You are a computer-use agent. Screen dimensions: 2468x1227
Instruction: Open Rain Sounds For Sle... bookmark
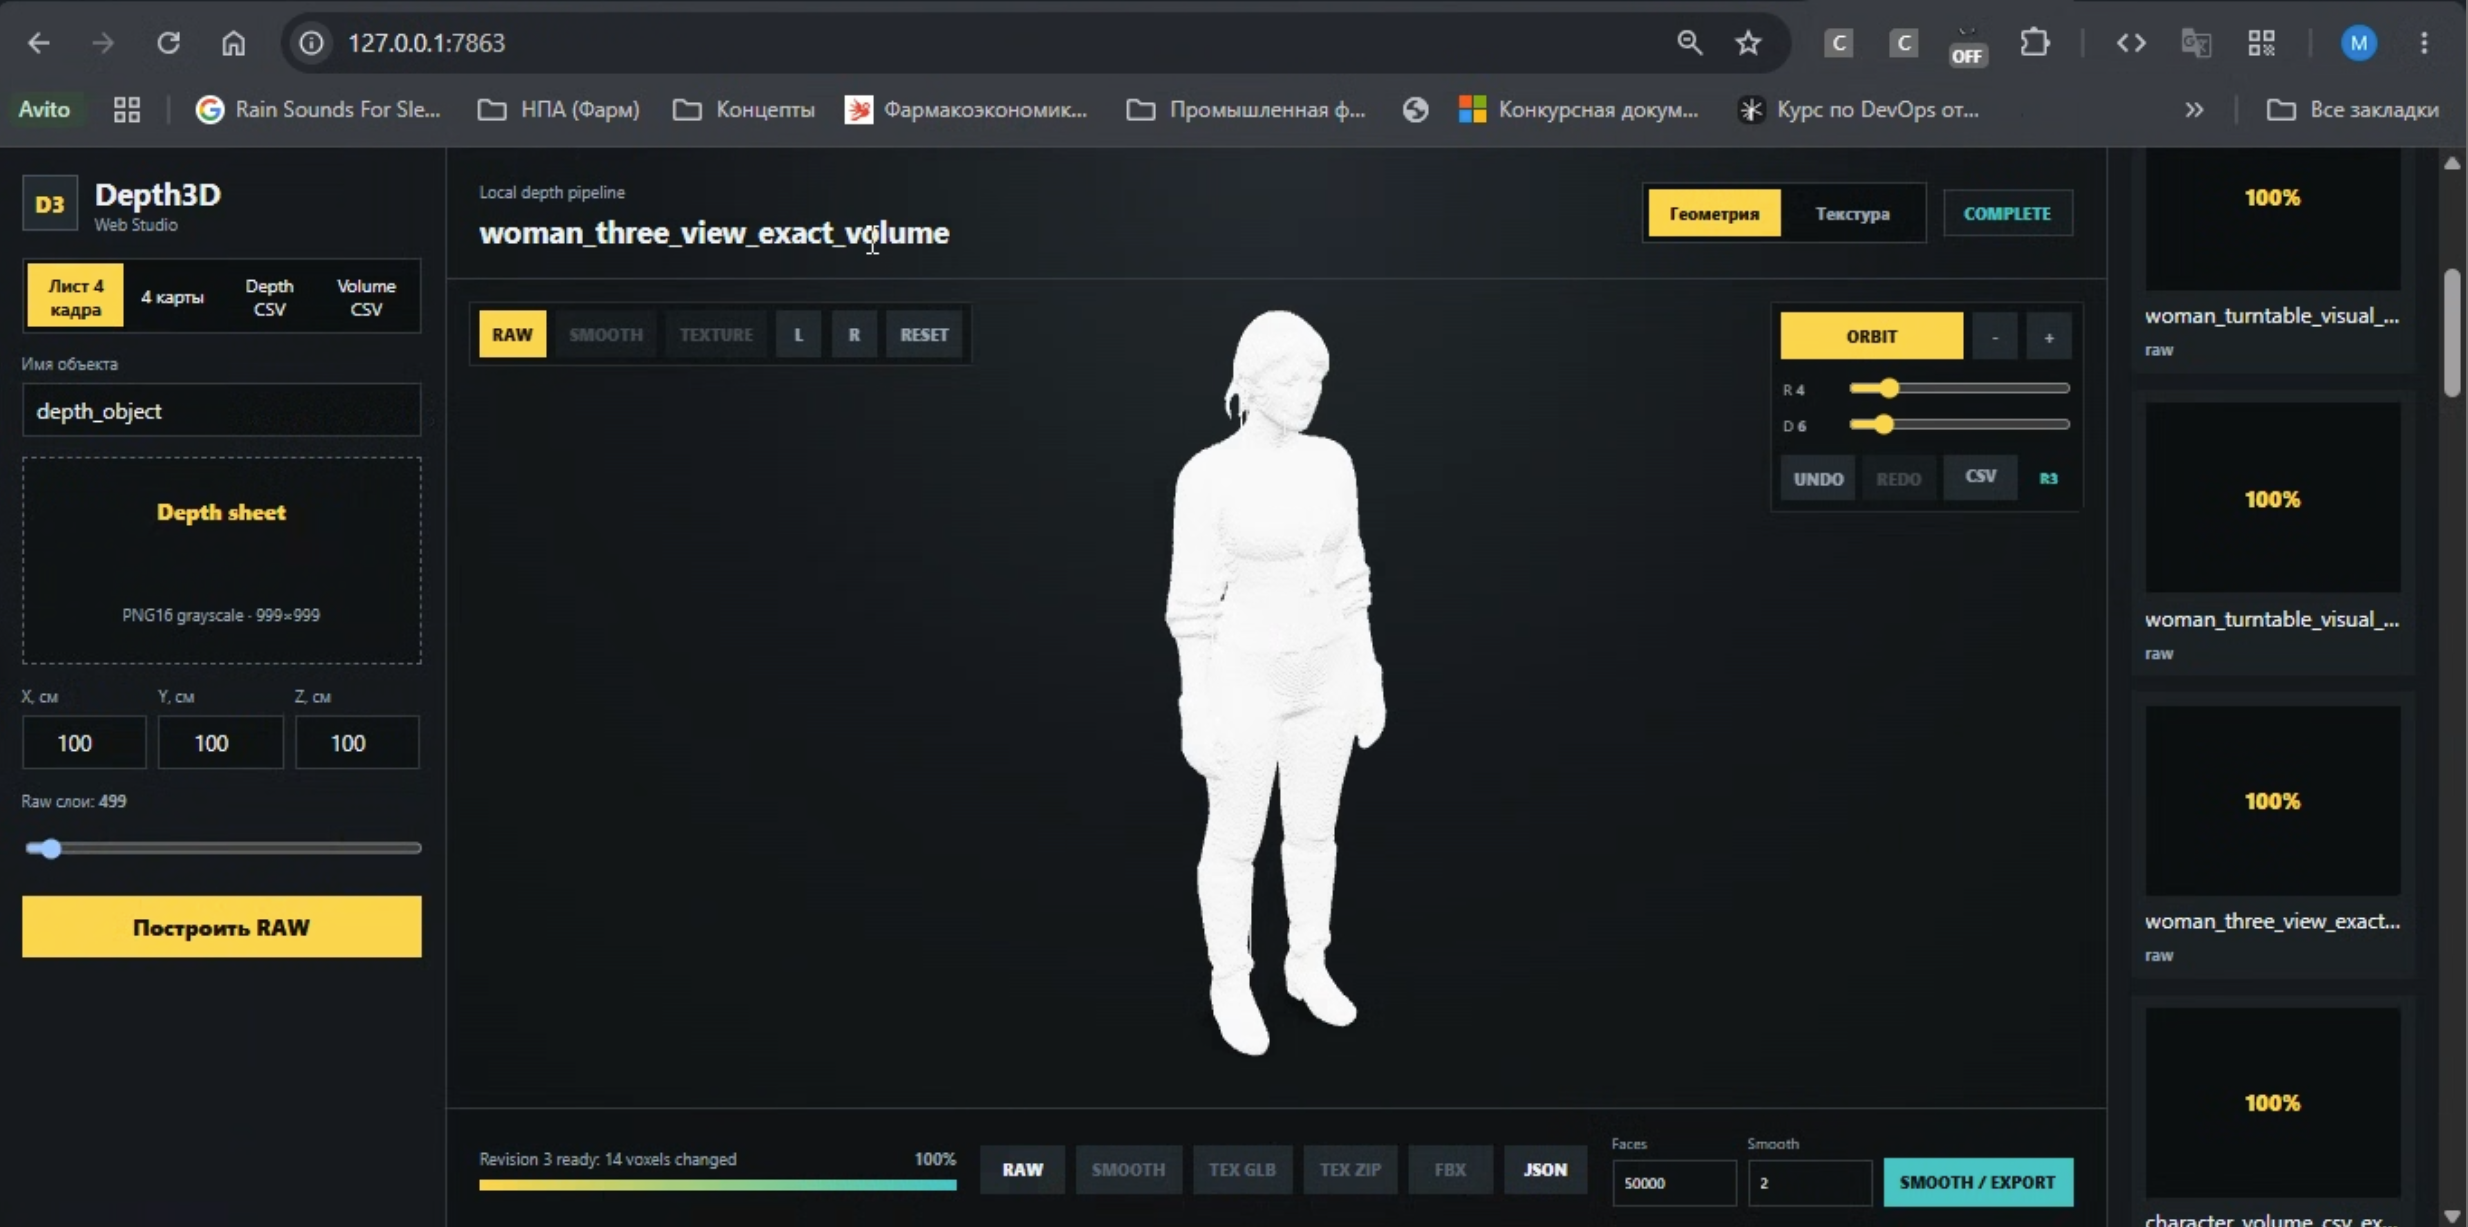(x=318, y=110)
